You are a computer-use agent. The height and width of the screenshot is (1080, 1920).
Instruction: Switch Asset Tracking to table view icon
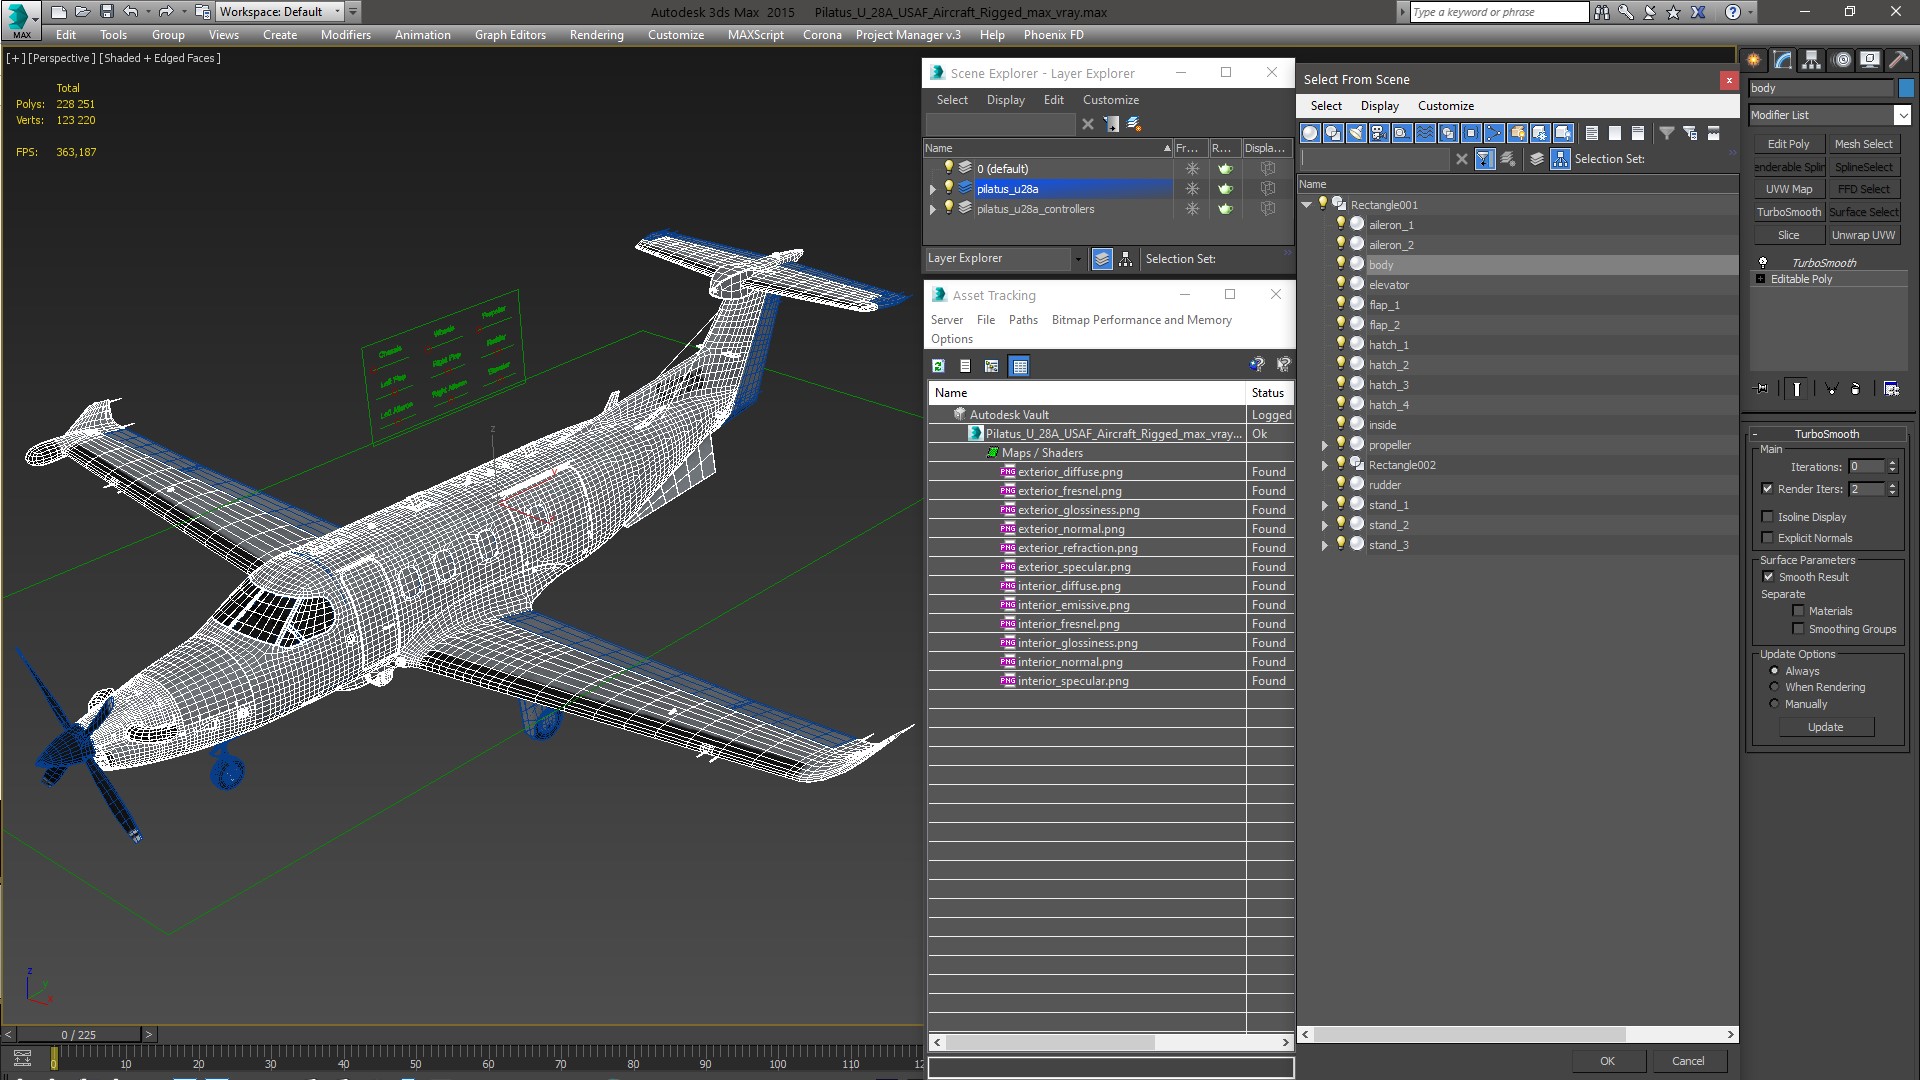coord(1019,366)
